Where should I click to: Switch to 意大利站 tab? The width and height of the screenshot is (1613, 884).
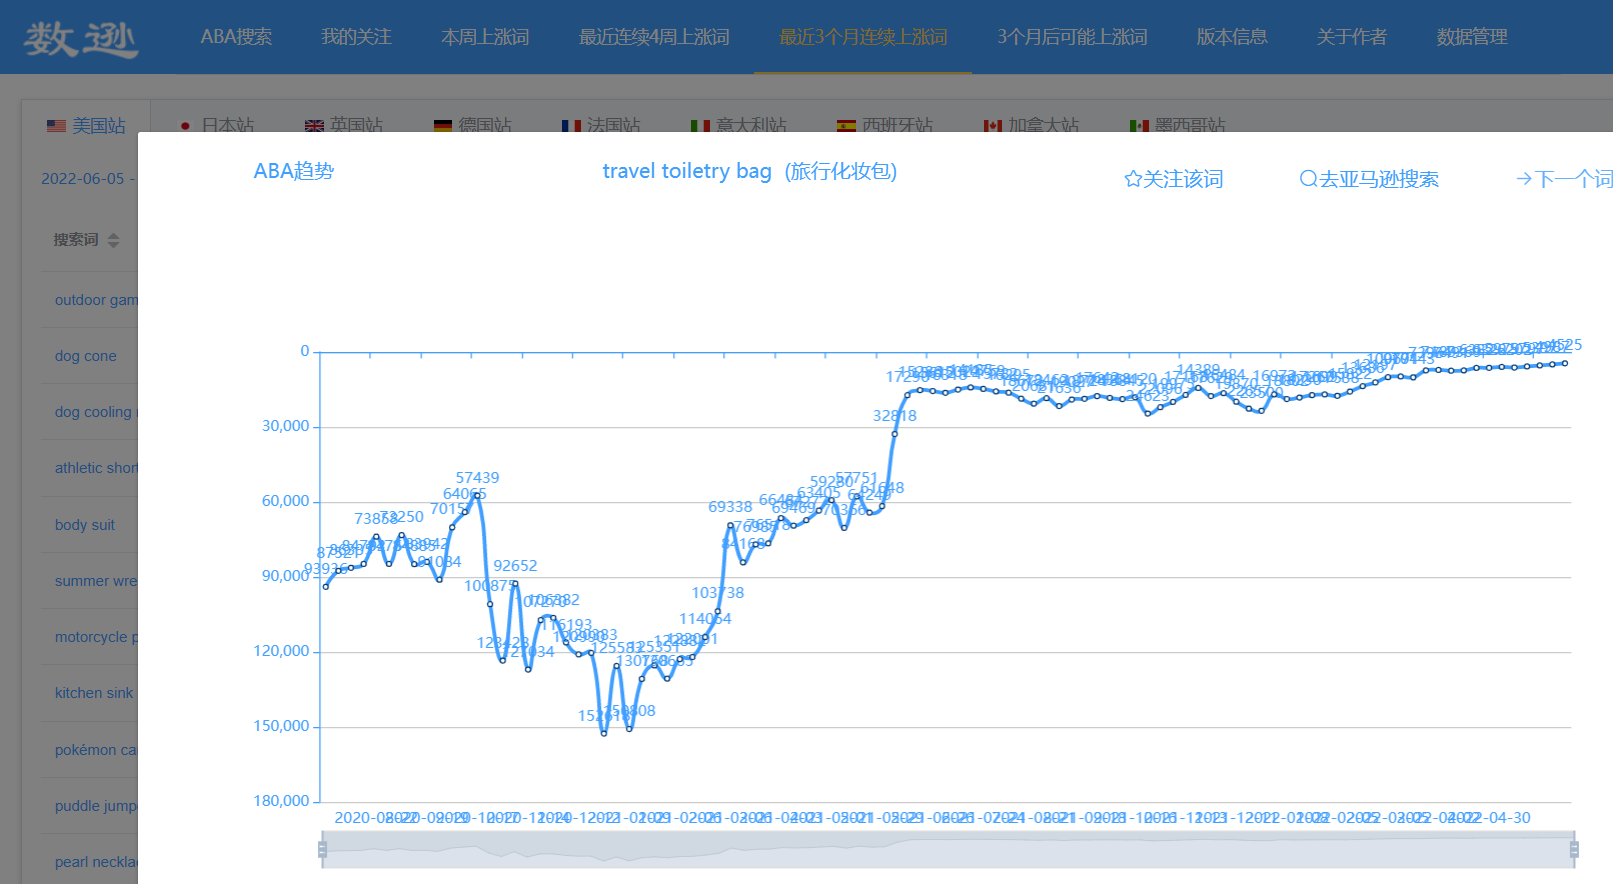click(739, 125)
